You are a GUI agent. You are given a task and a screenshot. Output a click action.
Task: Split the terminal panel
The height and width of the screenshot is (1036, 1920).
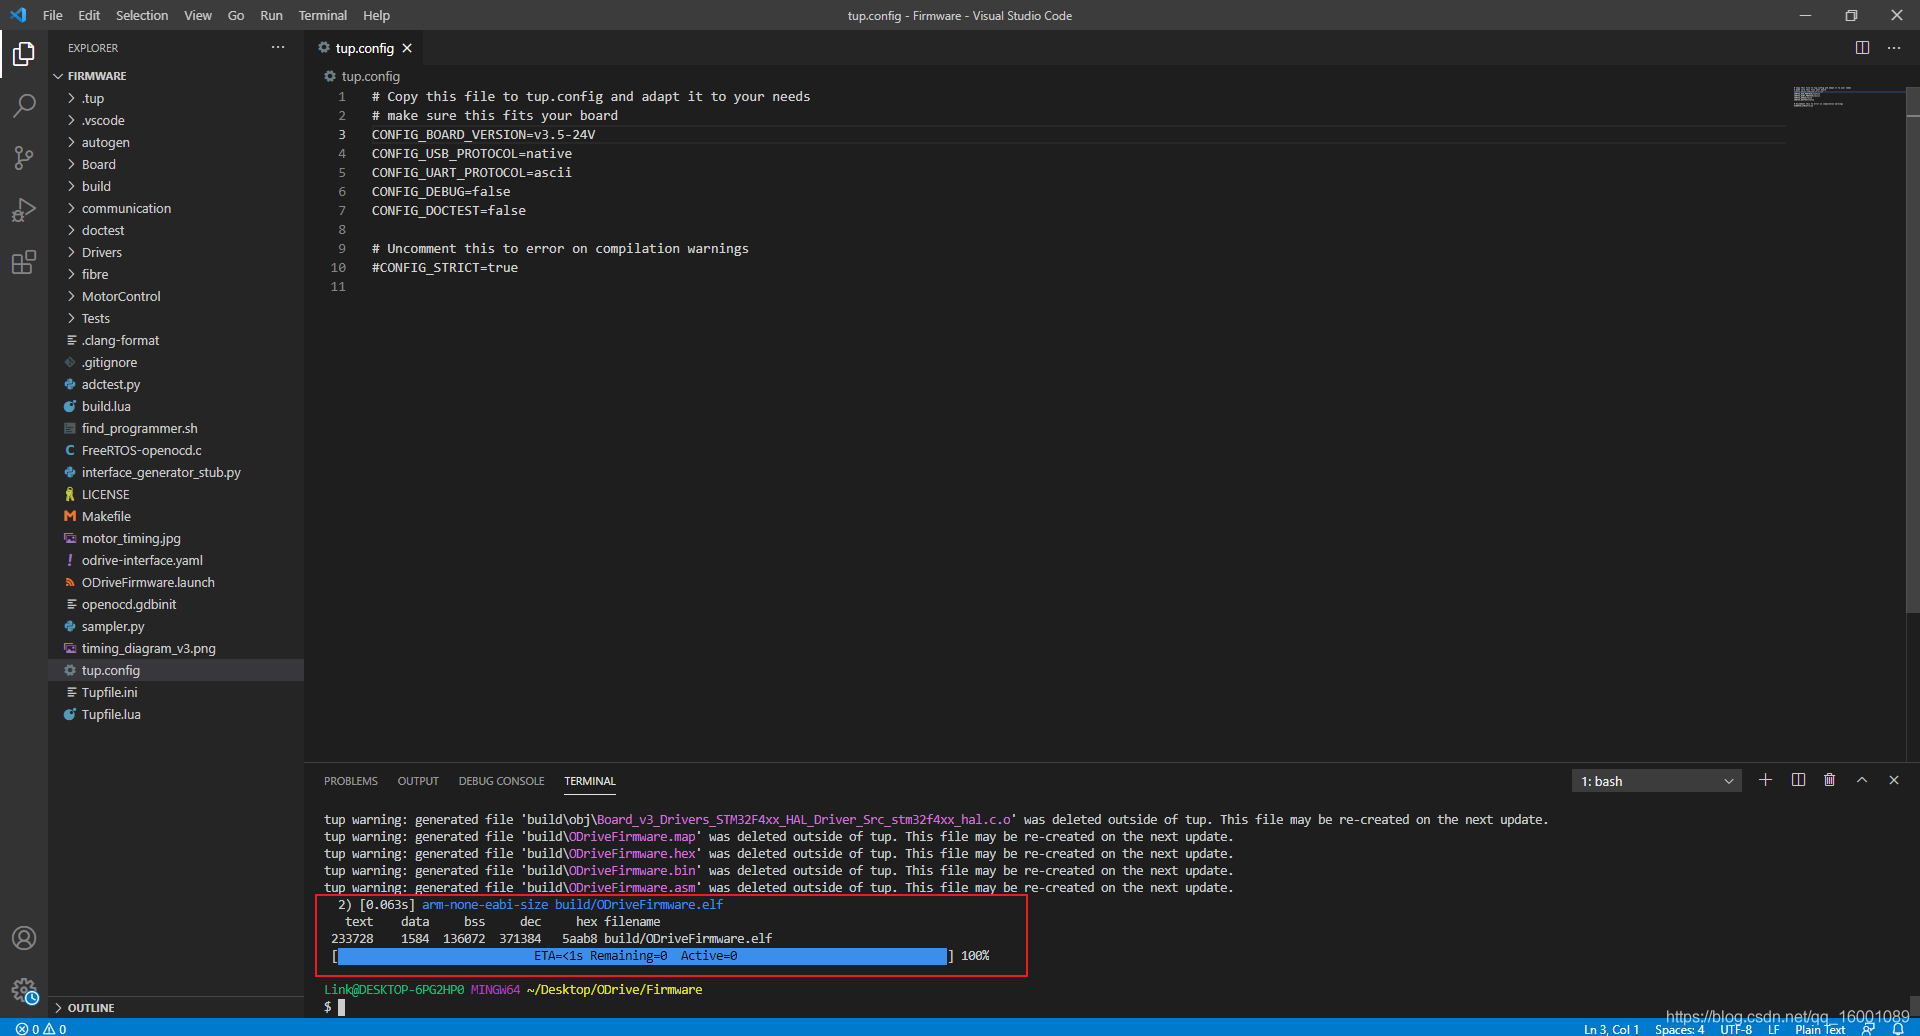click(x=1798, y=780)
